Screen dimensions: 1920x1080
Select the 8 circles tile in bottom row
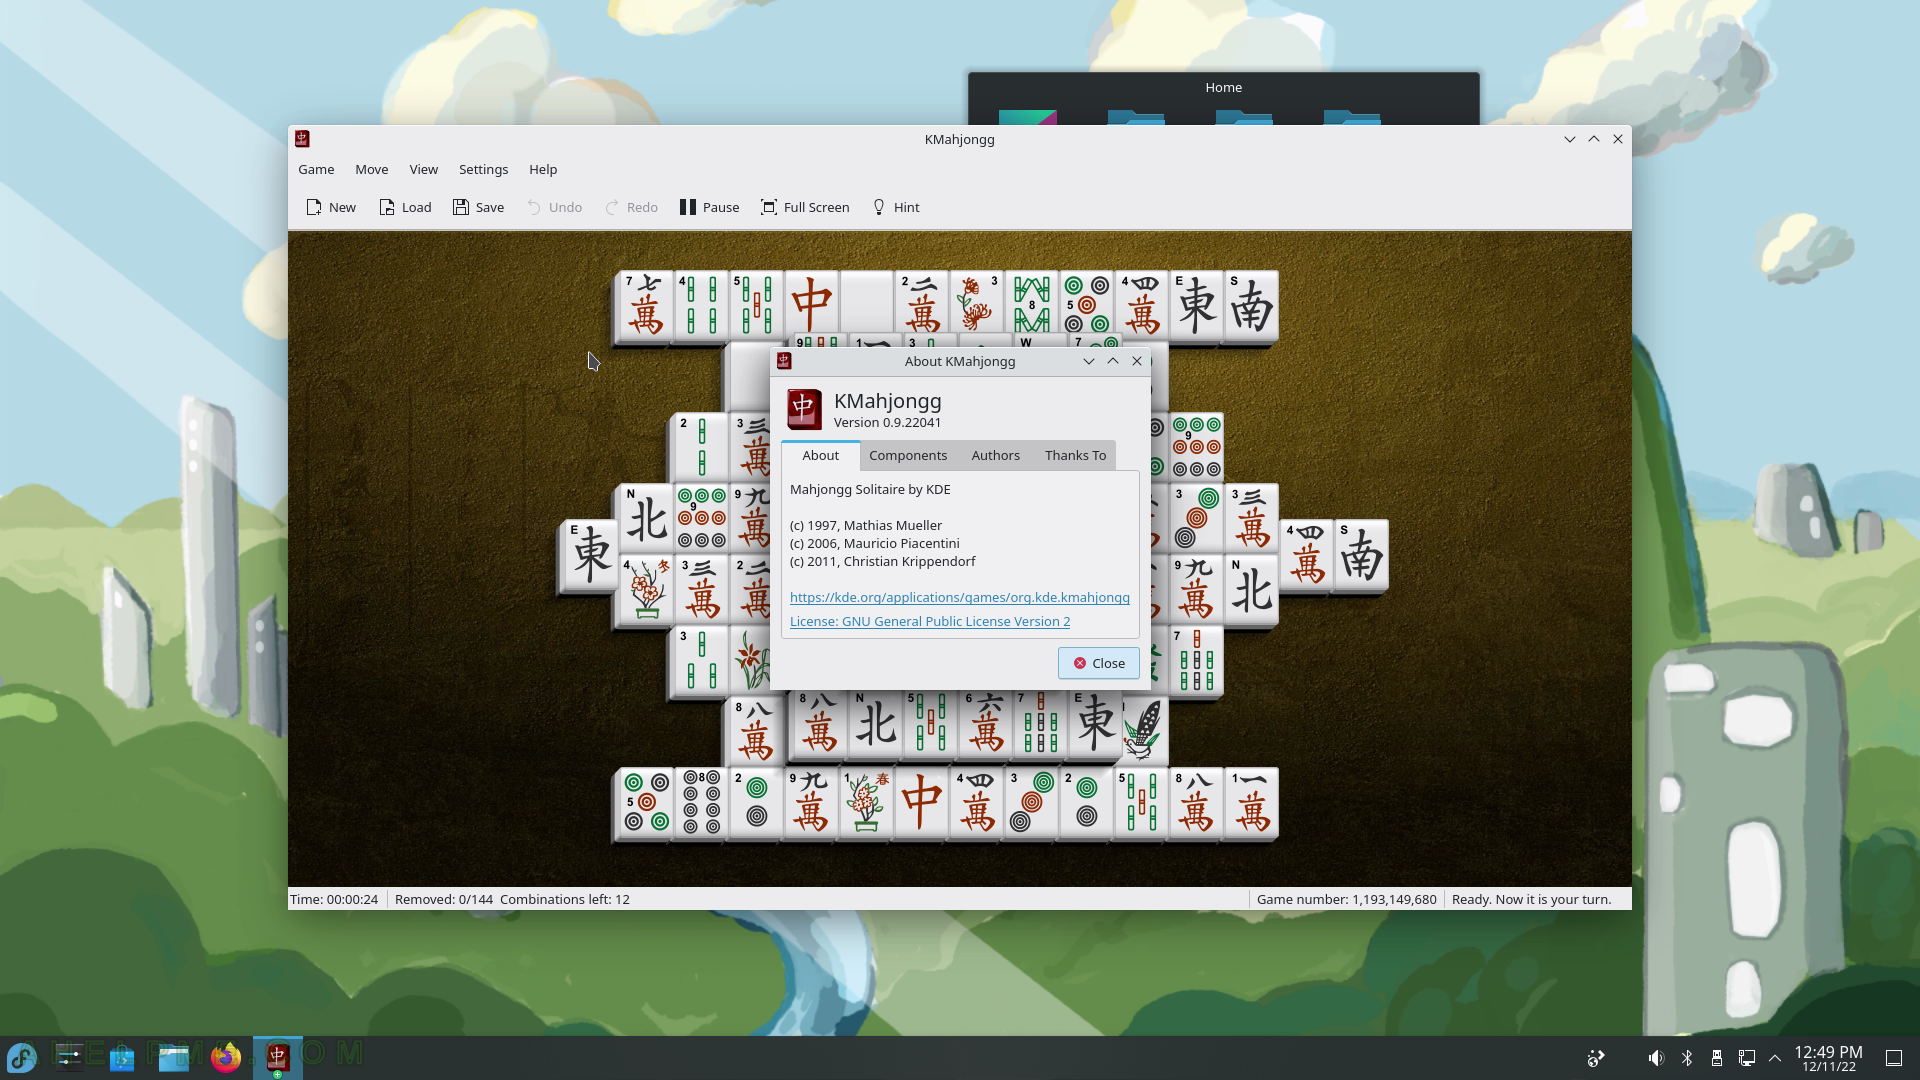[701, 803]
